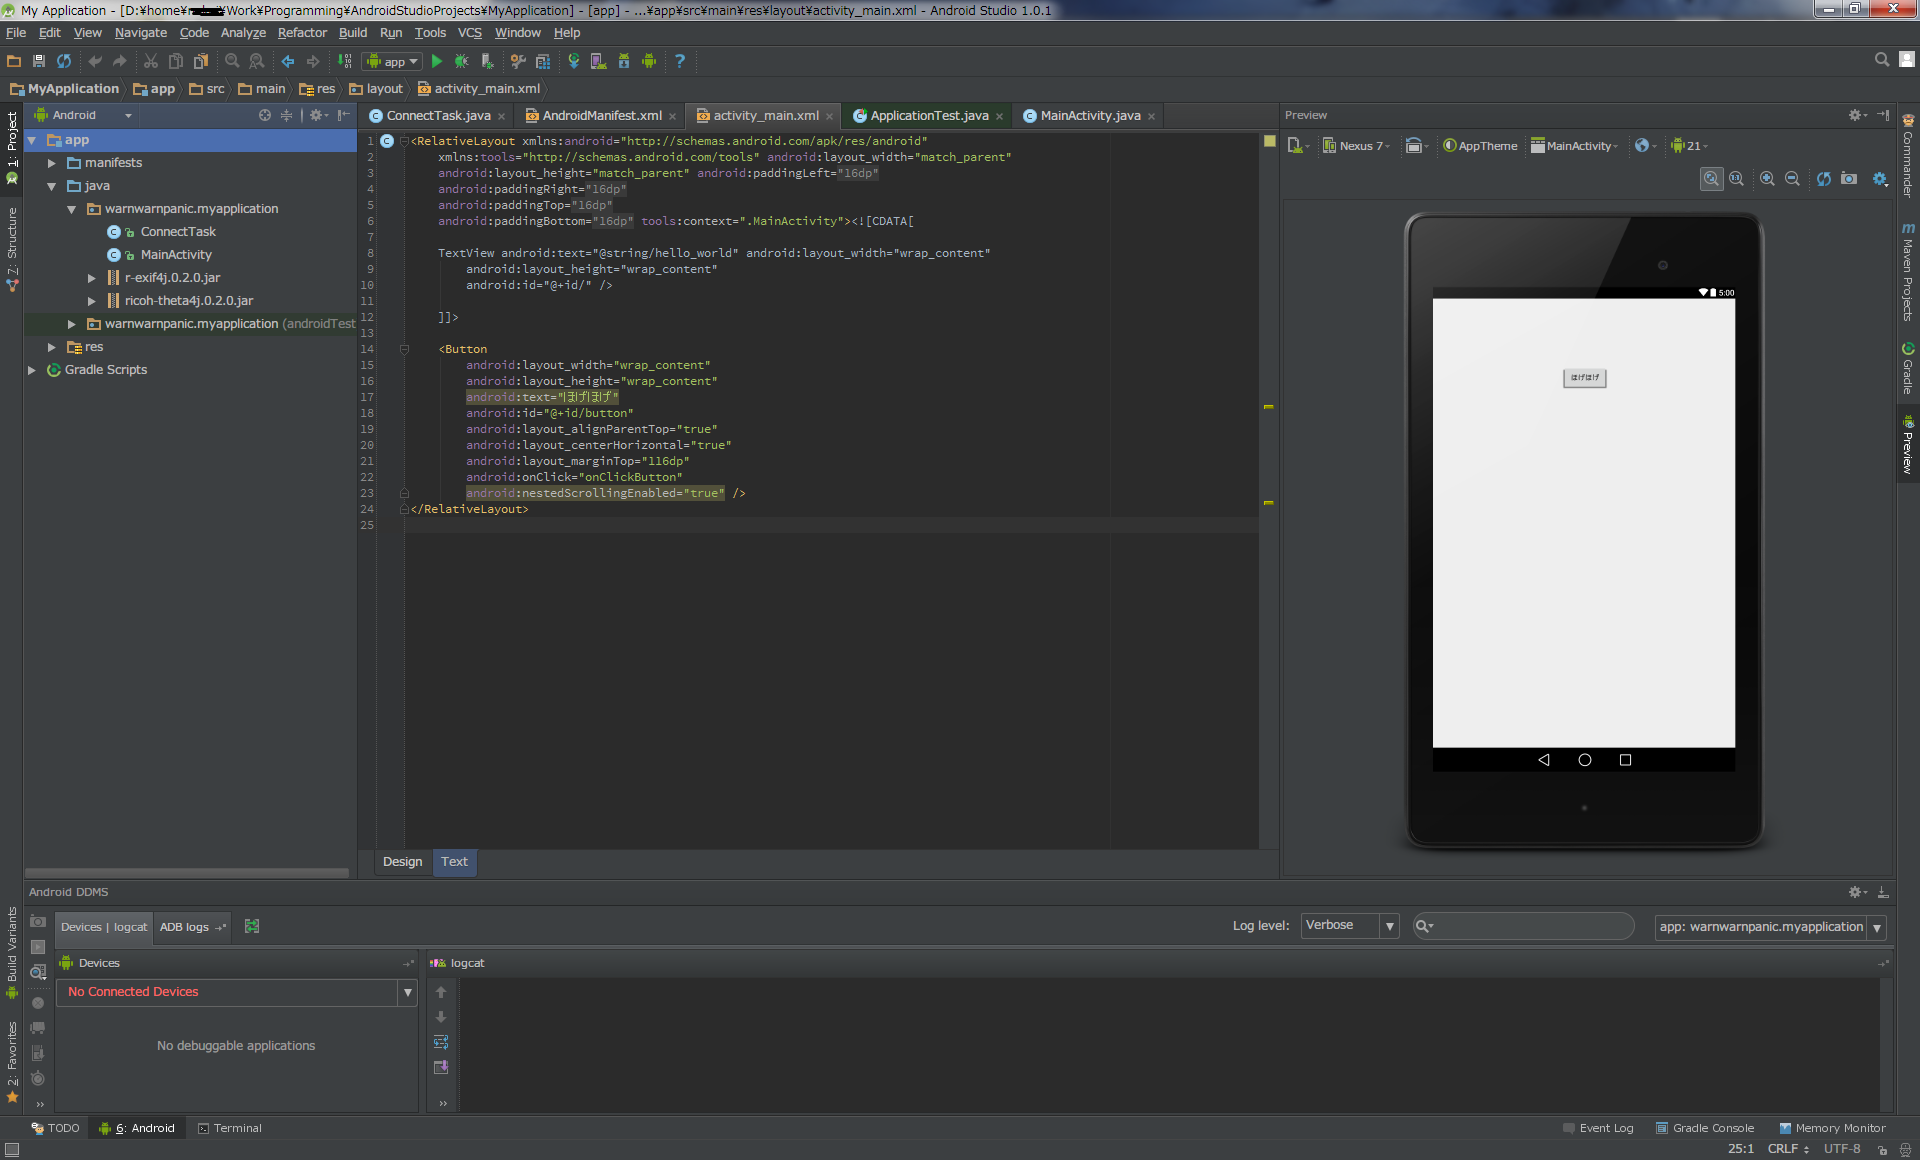Open the TODO tool window

(56, 1128)
